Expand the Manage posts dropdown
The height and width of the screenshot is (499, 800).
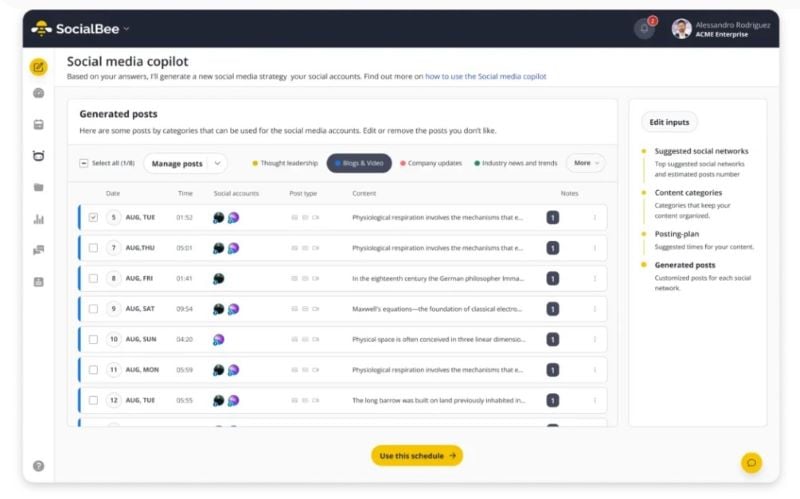(x=185, y=163)
